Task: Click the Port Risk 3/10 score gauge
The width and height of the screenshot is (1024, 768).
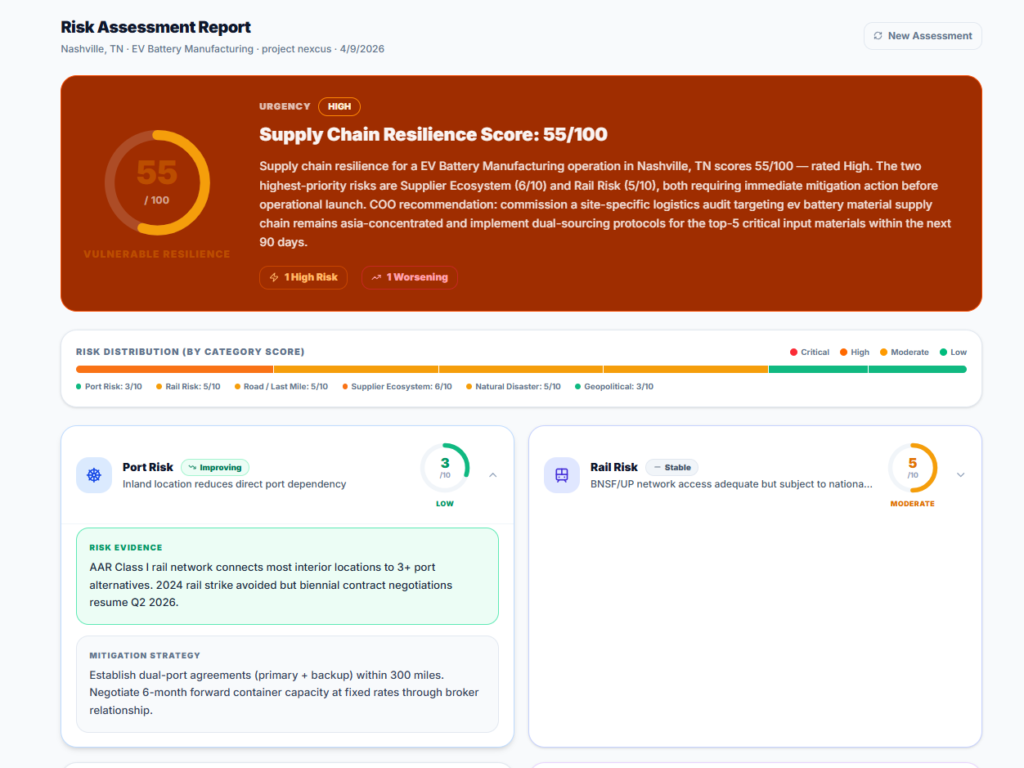Action: (x=445, y=467)
